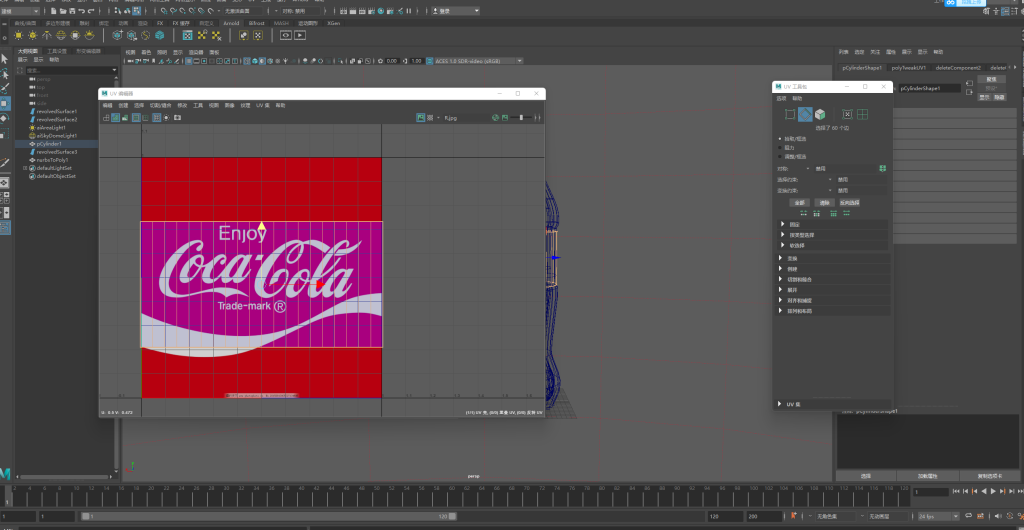Viewport: 1024px width, 530px height.
Task: Click the Arnold standin create shelf icon
Action: coord(118,35)
